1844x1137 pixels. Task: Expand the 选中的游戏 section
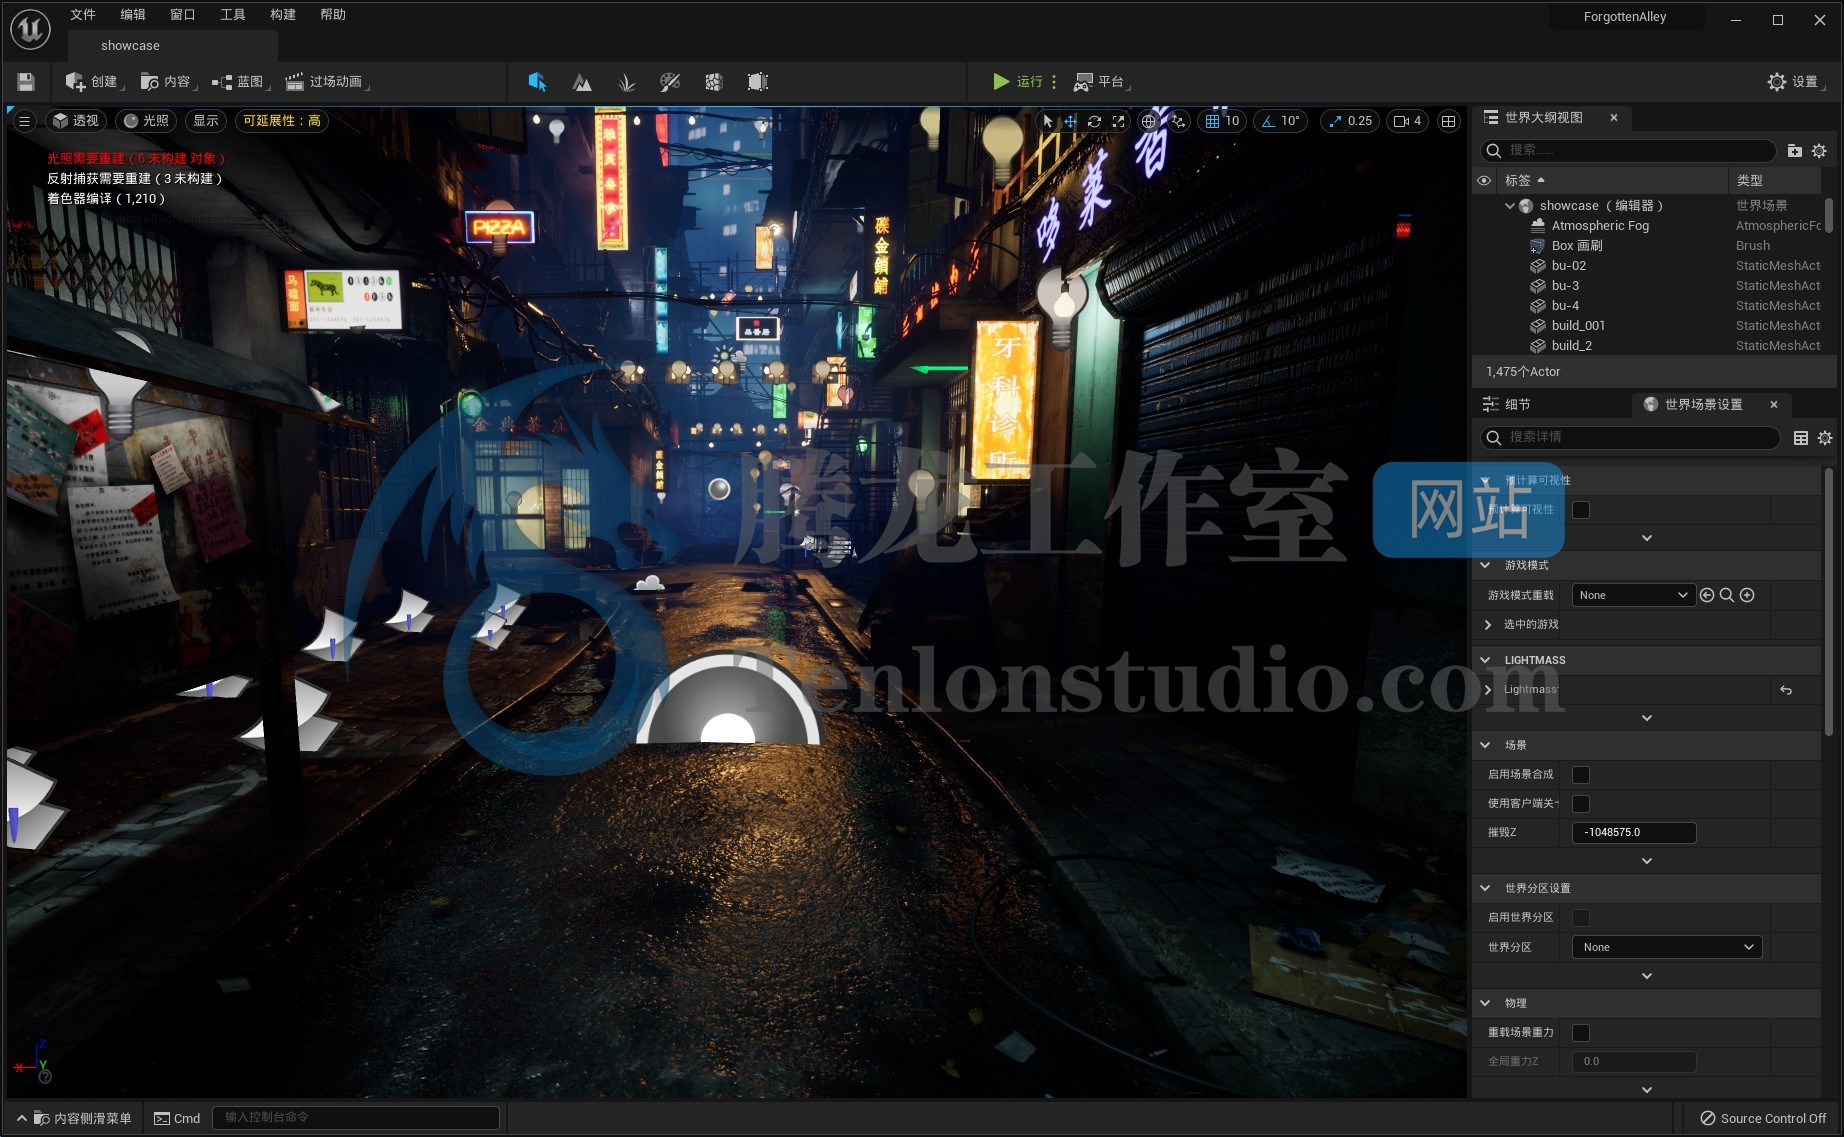tap(1488, 624)
